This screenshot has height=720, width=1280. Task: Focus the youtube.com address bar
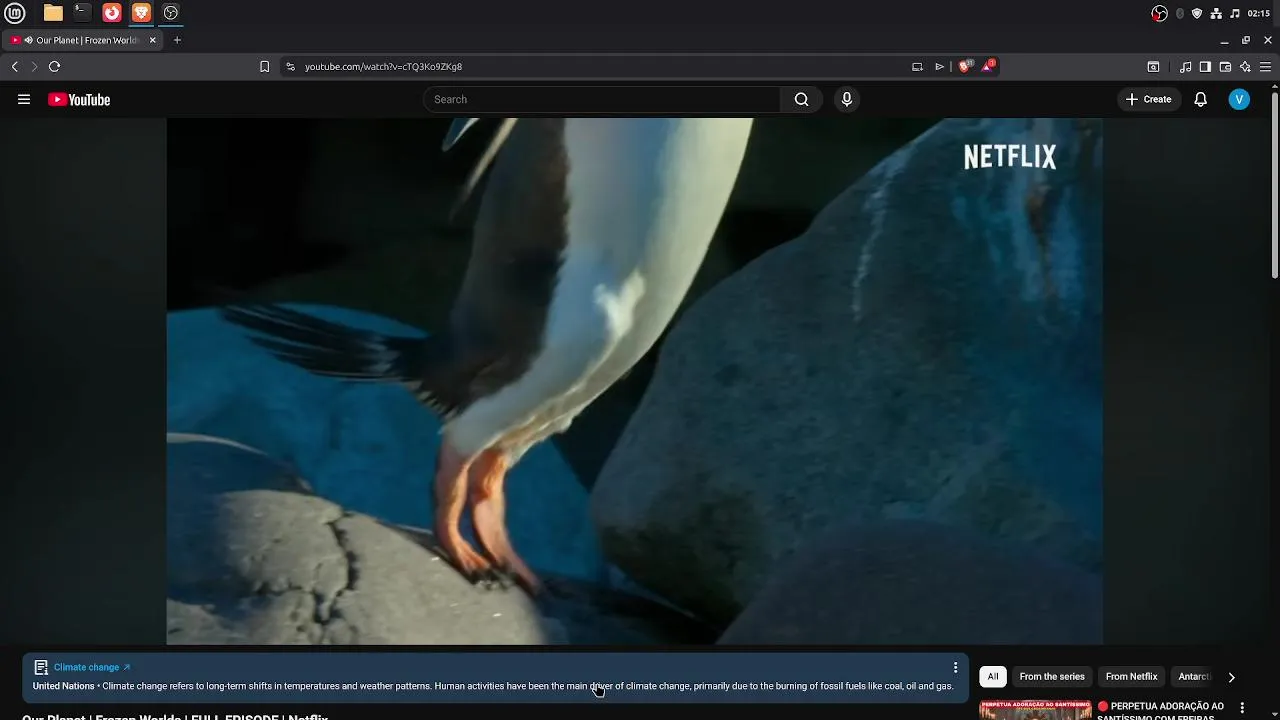pyautogui.click(x=600, y=67)
